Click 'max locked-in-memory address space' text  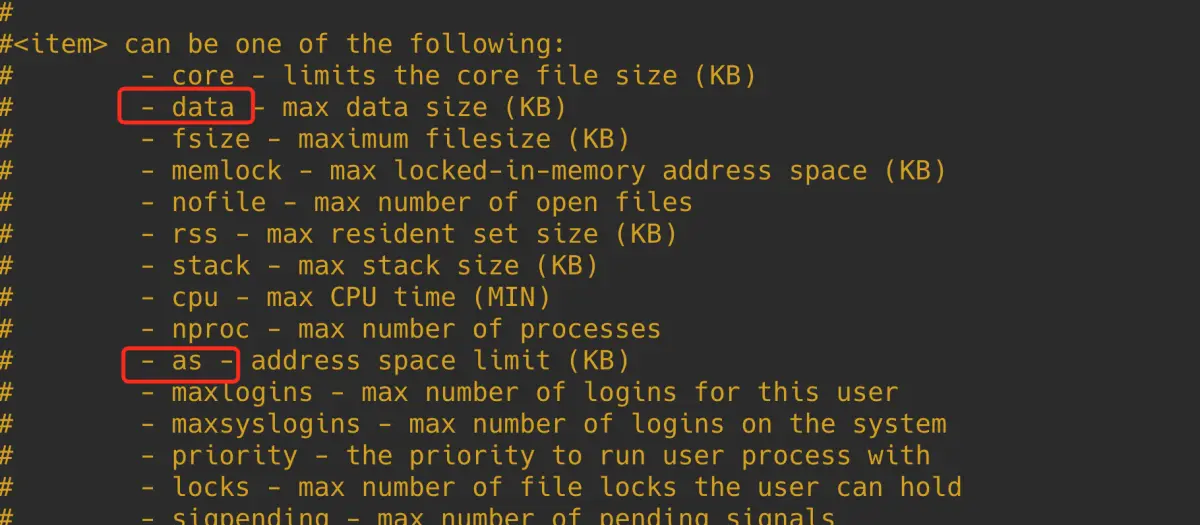coord(598,171)
